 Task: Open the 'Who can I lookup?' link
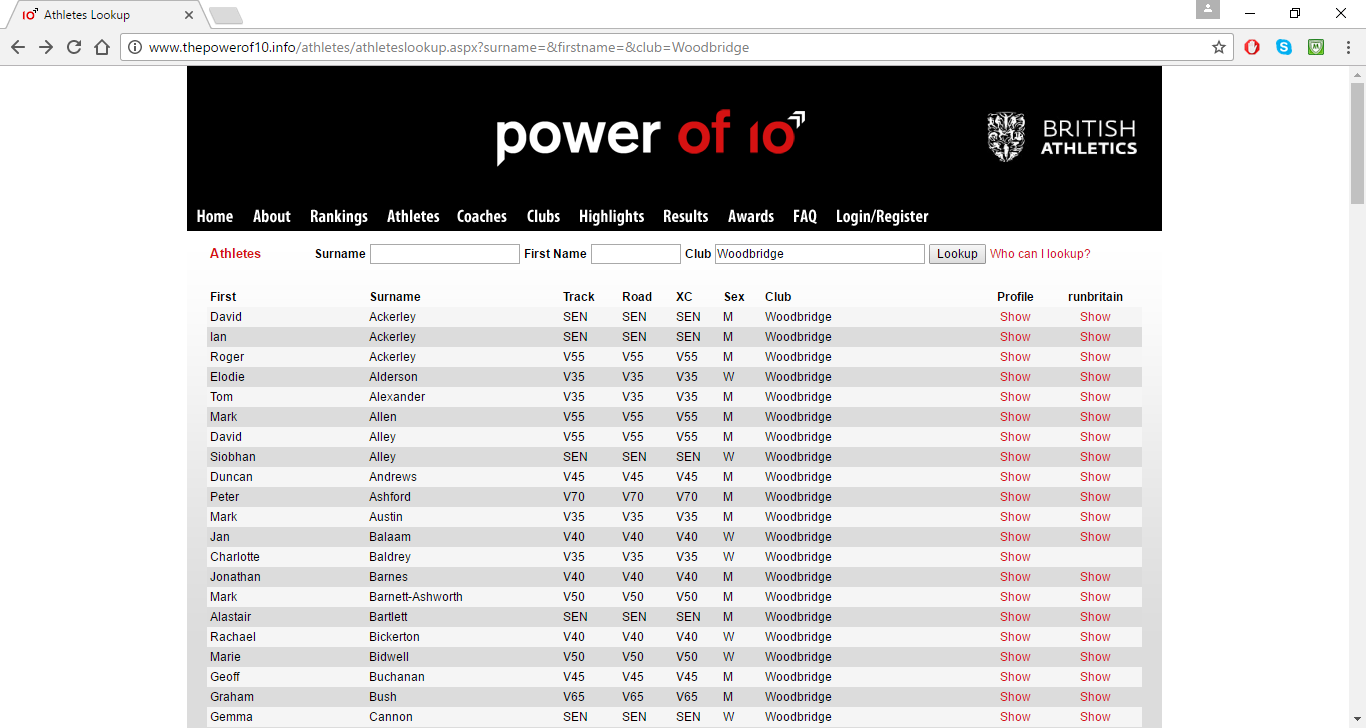pyautogui.click(x=1039, y=254)
